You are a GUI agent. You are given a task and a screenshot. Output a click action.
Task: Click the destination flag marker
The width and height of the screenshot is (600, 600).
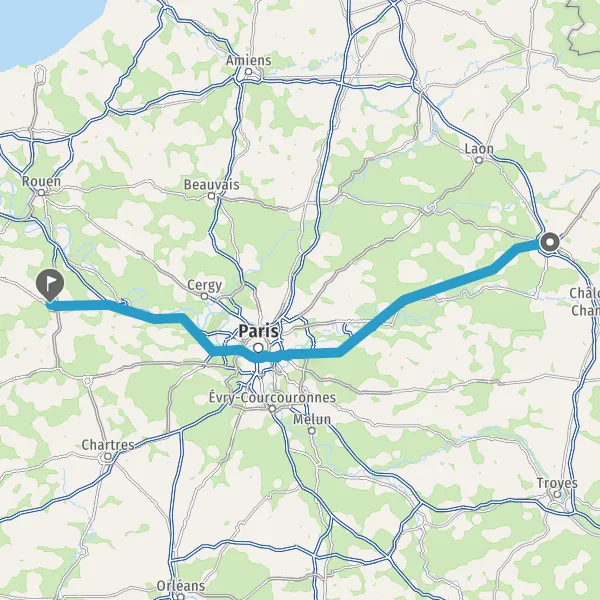click(50, 285)
